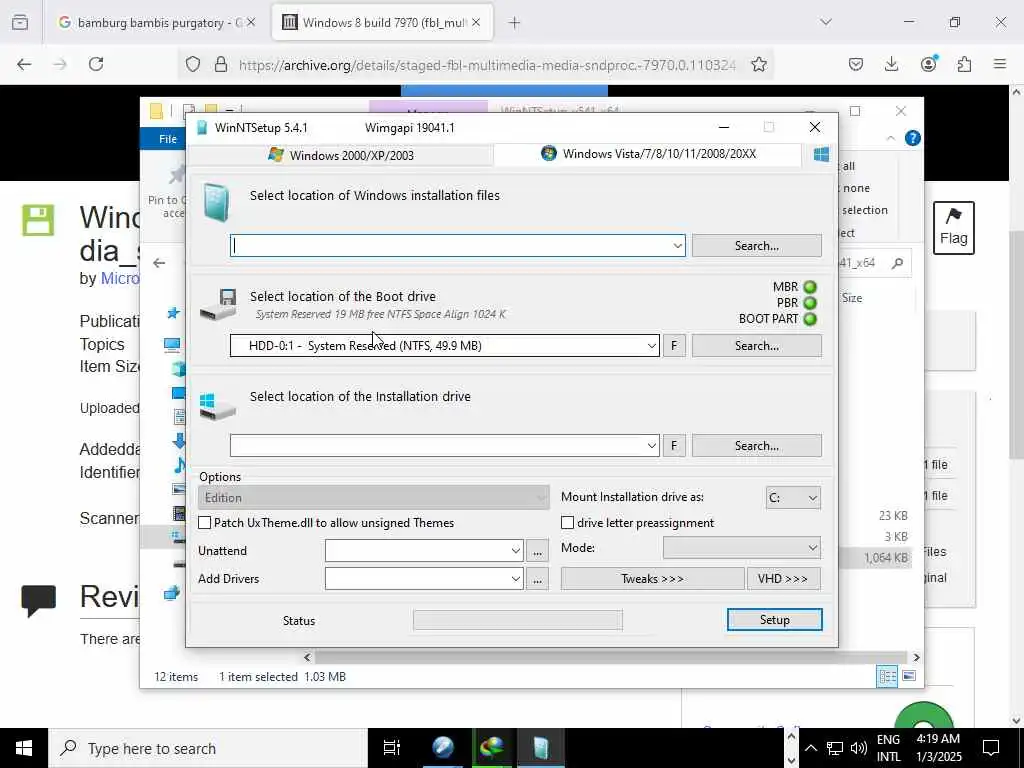This screenshot has width=1024, height=768.
Task: Click taskbar Type here to search box
Action: pos(208,748)
